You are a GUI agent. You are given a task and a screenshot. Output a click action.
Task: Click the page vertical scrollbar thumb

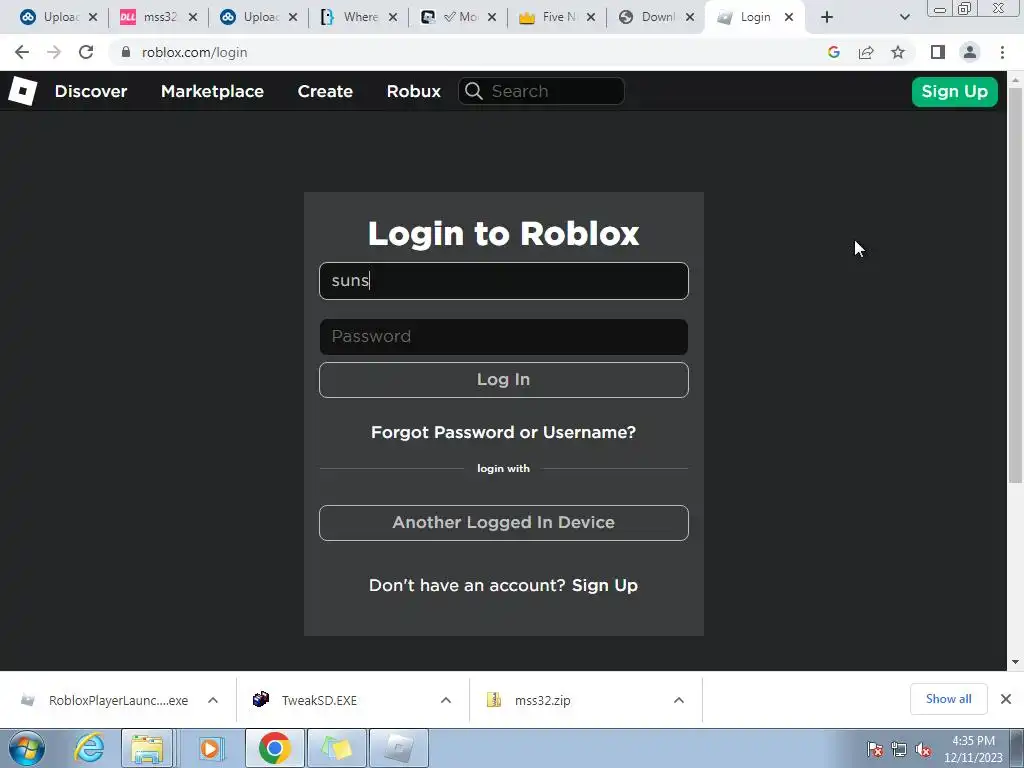click(1015, 285)
